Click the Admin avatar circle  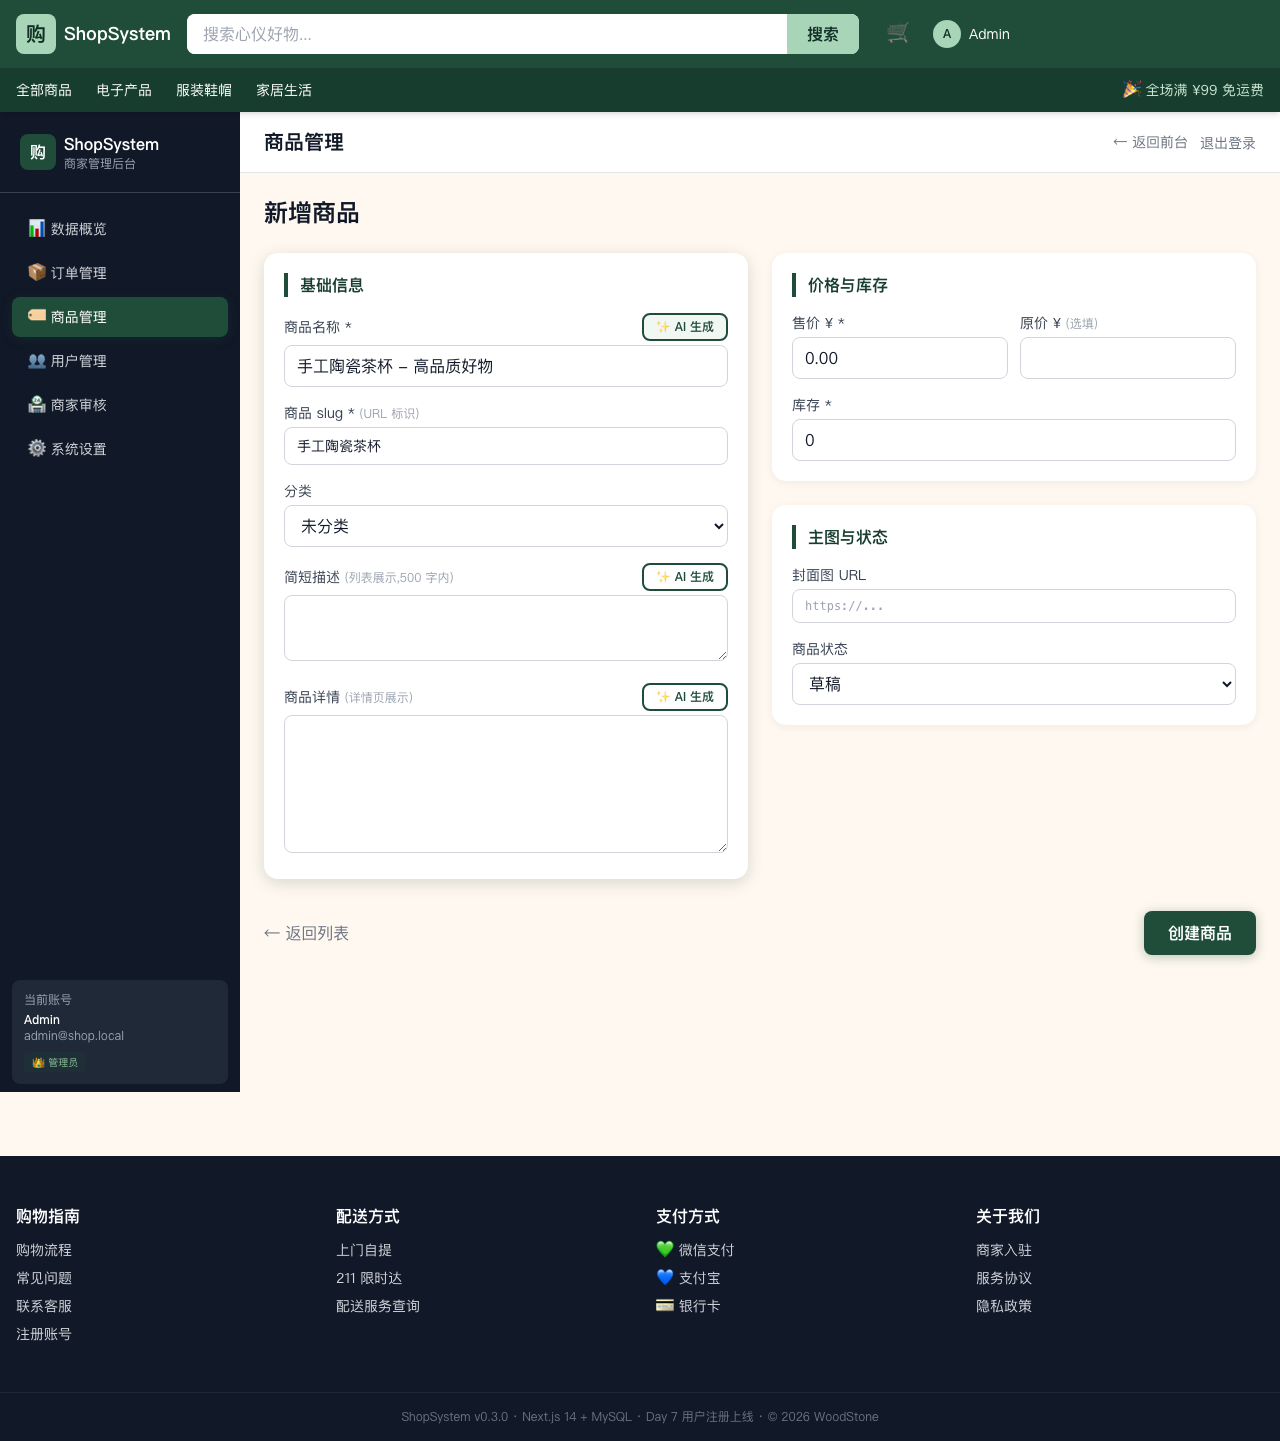point(947,34)
